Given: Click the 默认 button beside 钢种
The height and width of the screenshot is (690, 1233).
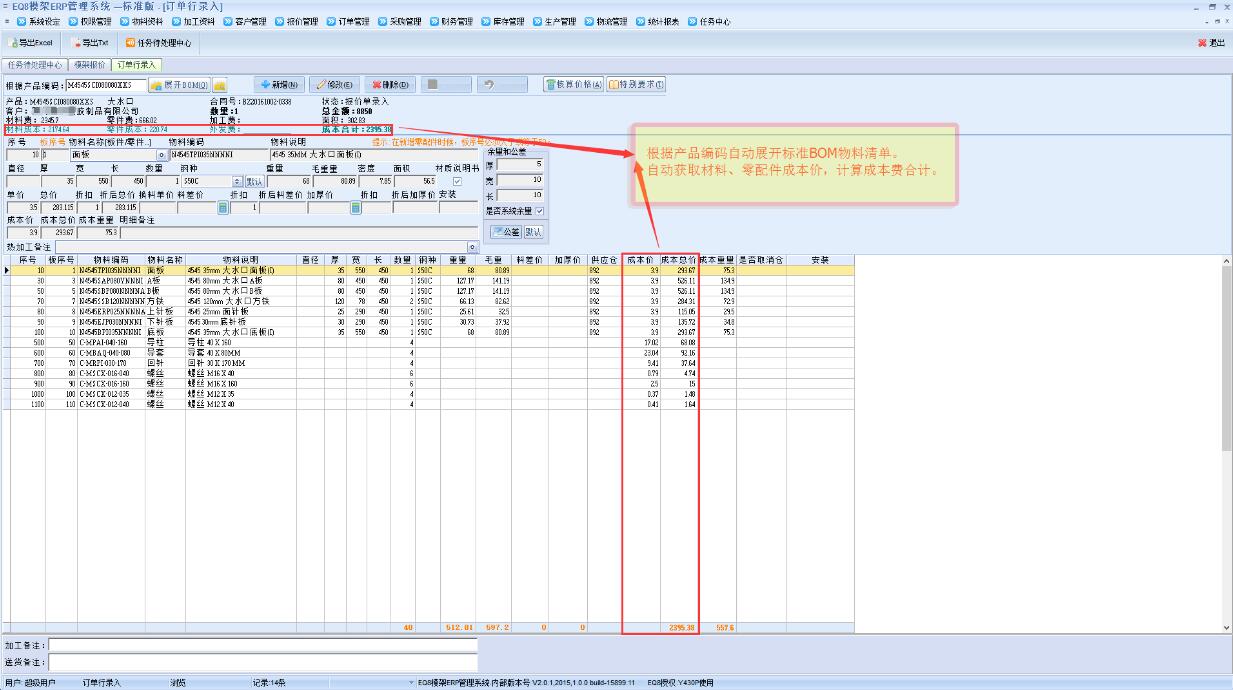Looking at the screenshot, I should 255,181.
